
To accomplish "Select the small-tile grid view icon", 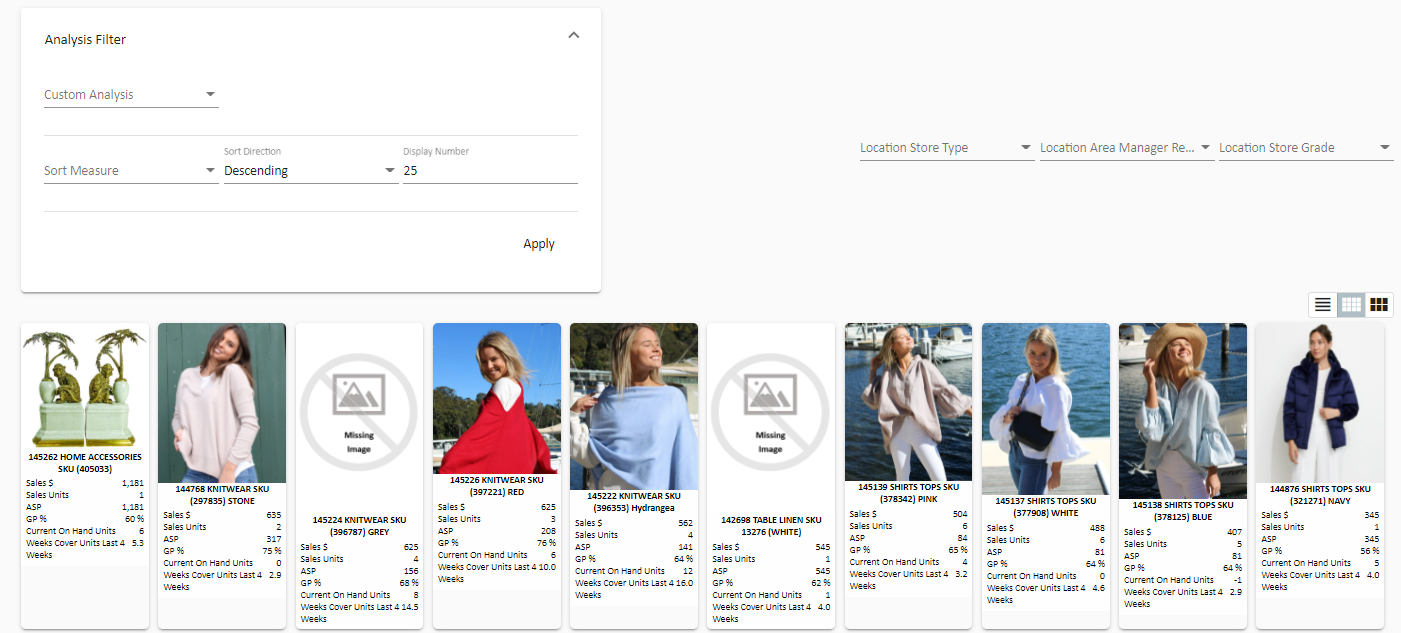I will 1351,304.
